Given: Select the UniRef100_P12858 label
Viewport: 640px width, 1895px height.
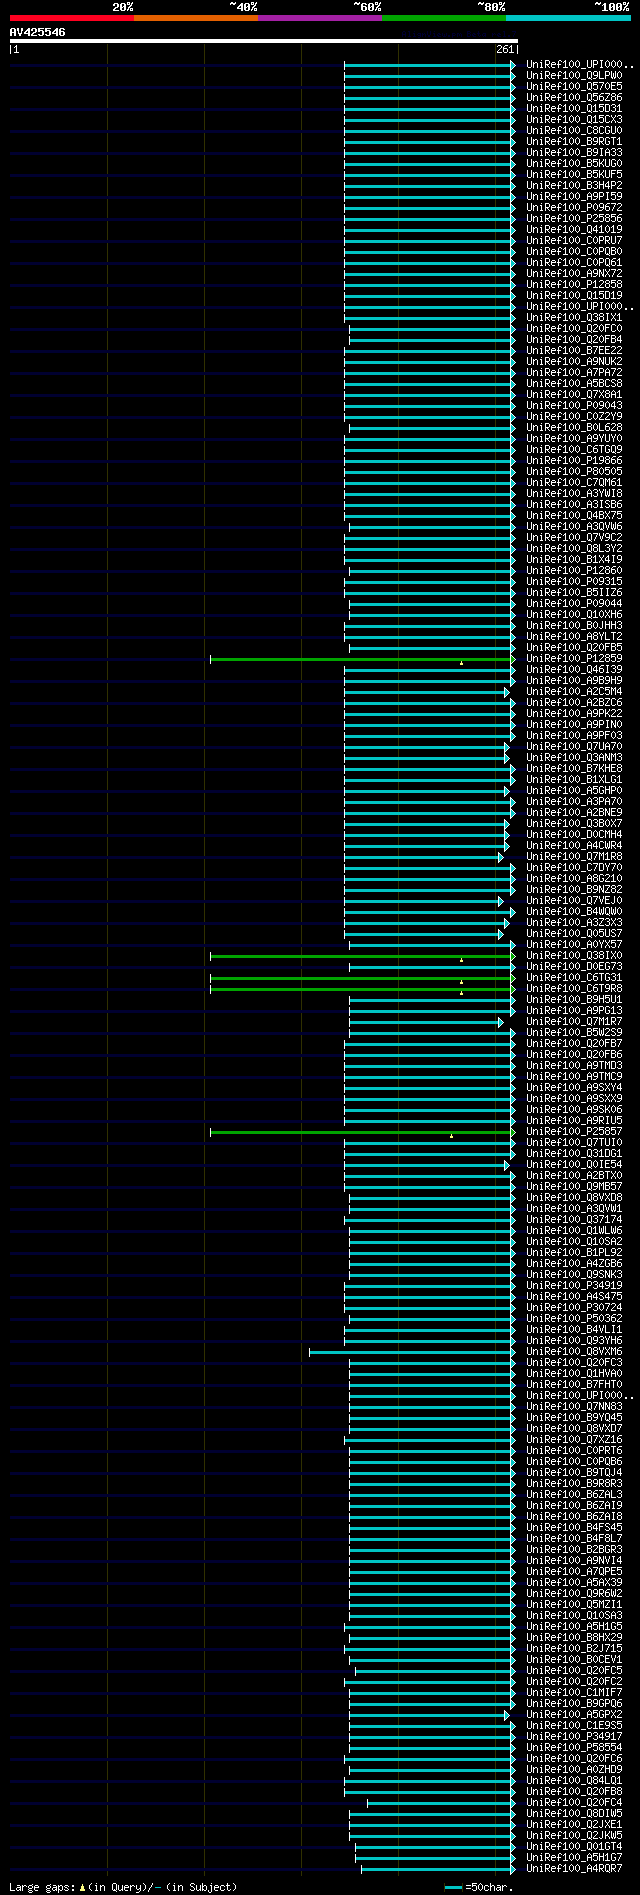Looking at the screenshot, I should click(574, 285).
